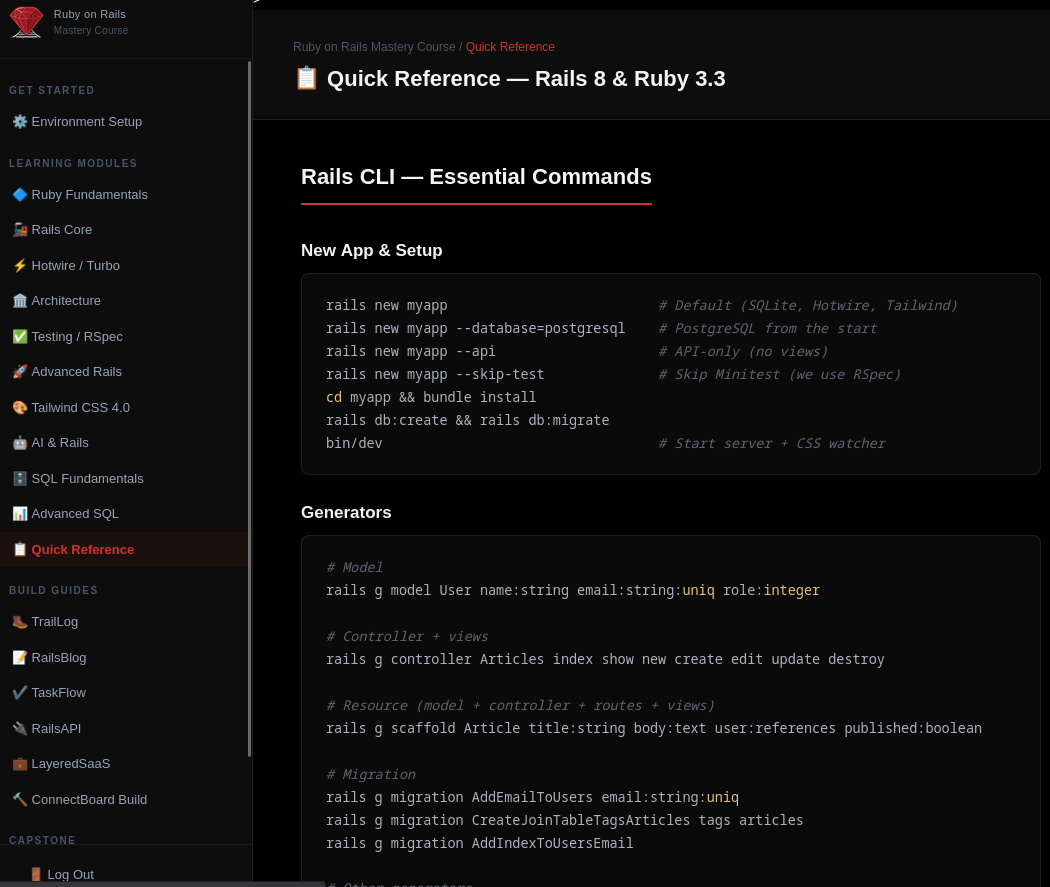Click the Quick Reference breadcrumb
1050x887 pixels.
click(510, 47)
